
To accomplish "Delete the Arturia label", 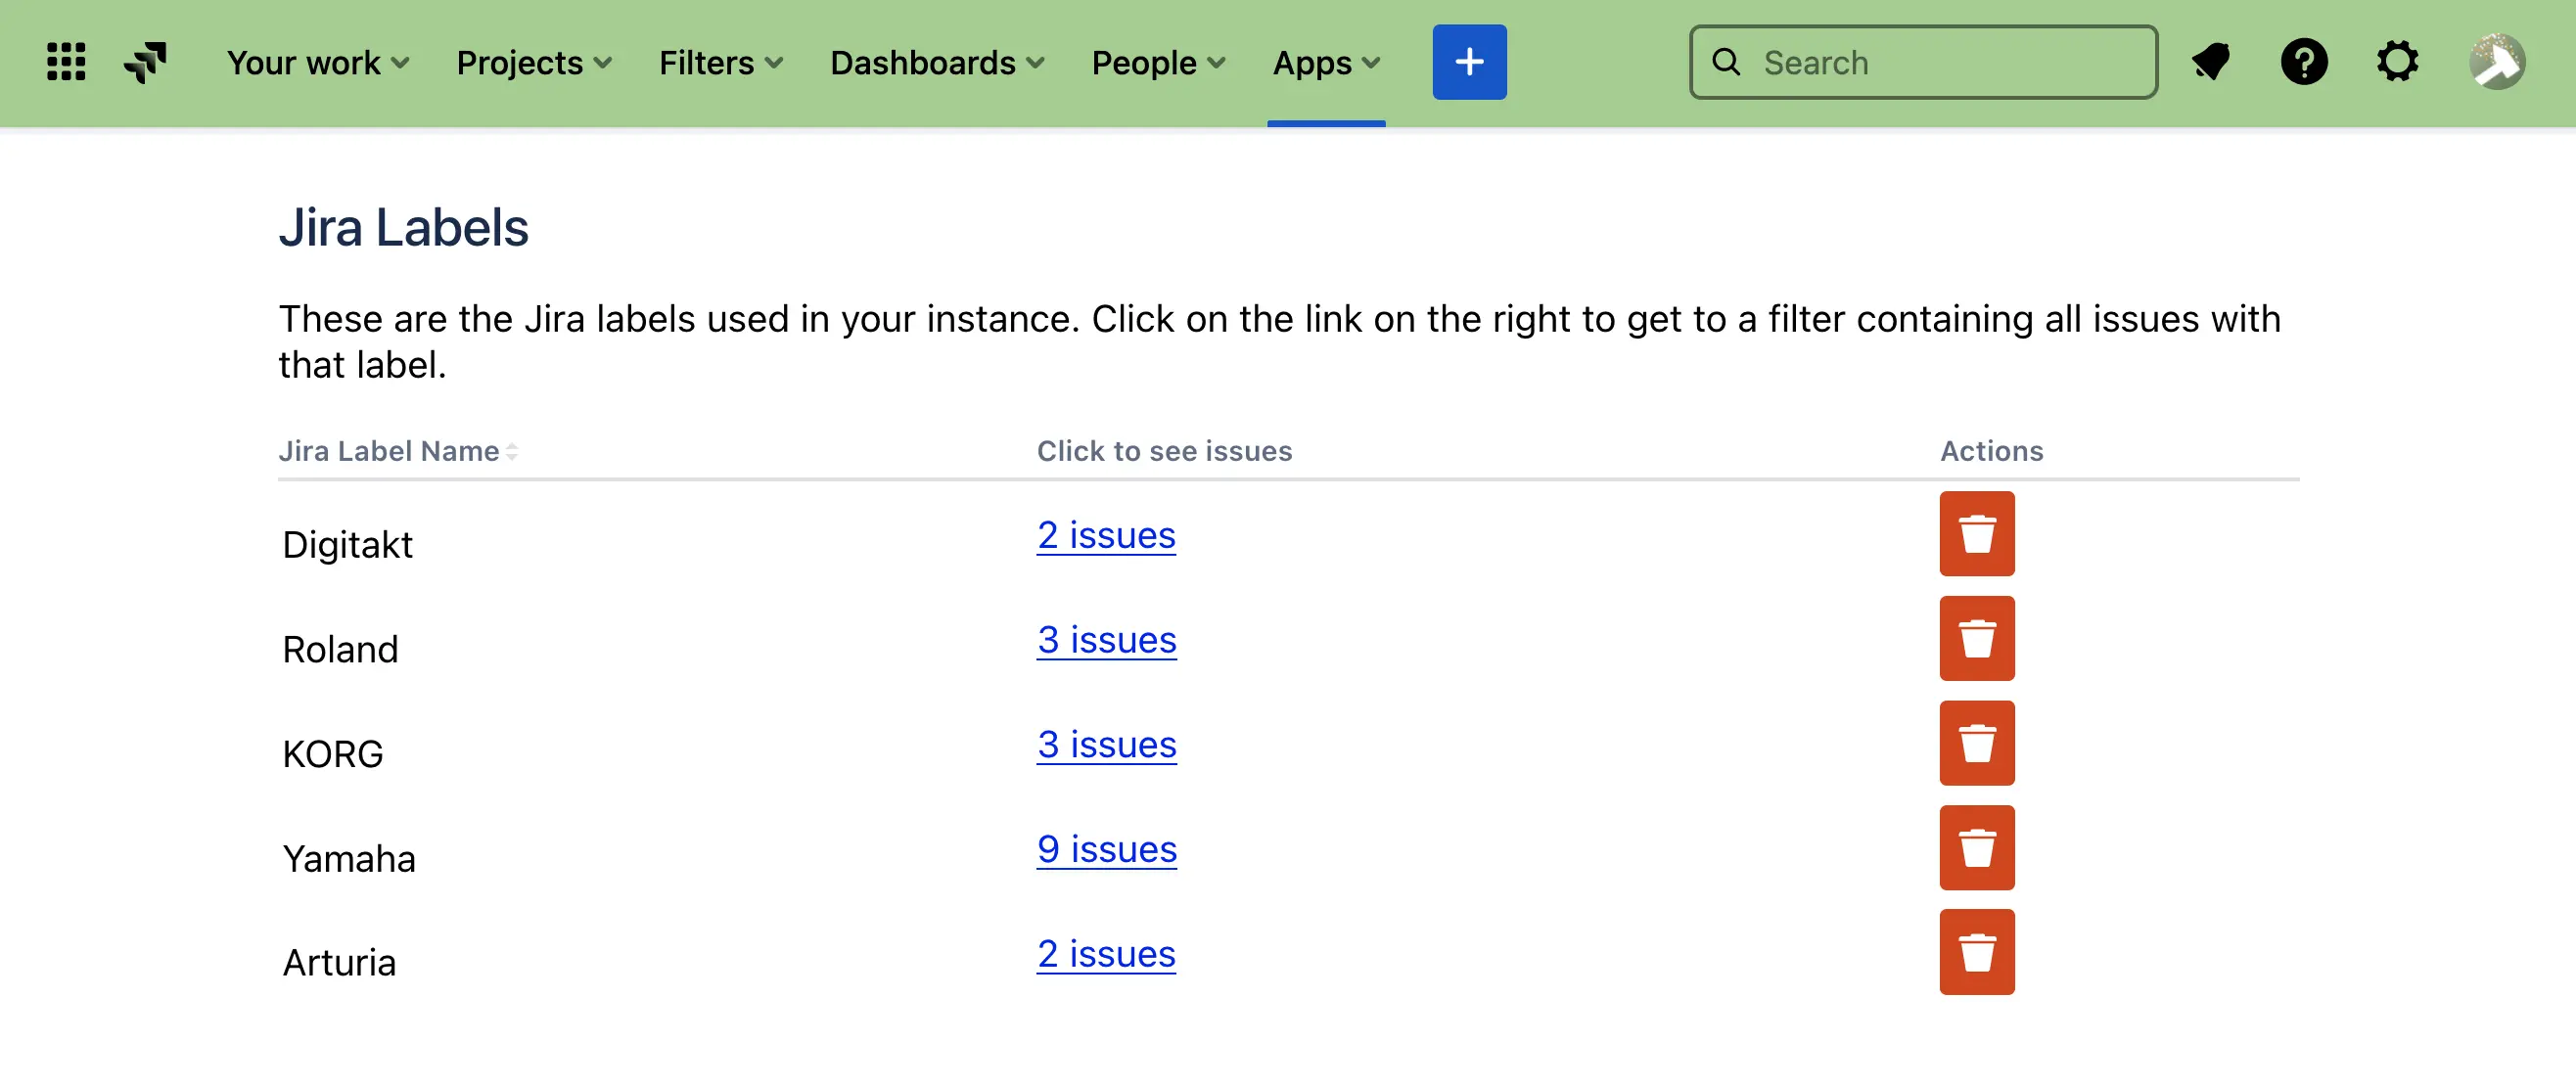I will click(1976, 951).
